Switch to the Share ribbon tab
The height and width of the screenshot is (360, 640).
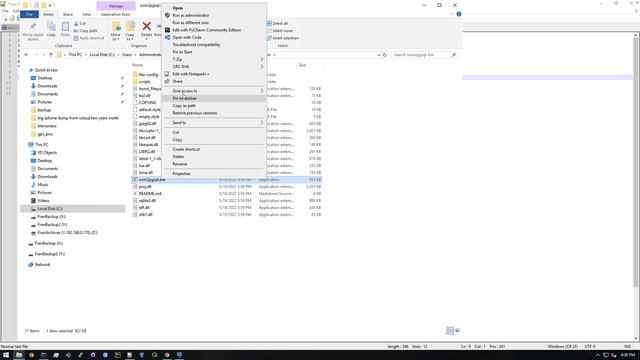68,14
